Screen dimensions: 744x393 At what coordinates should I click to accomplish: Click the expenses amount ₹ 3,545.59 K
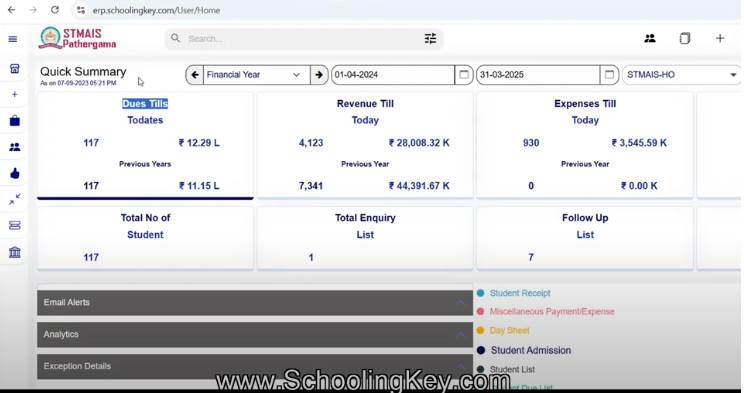(x=639, y=143)
